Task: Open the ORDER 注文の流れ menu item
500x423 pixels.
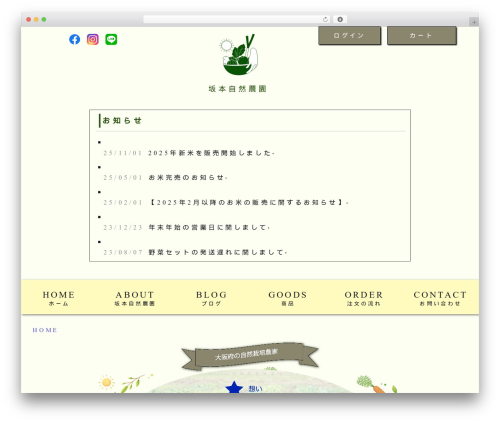Action: (x=364, y=298)
